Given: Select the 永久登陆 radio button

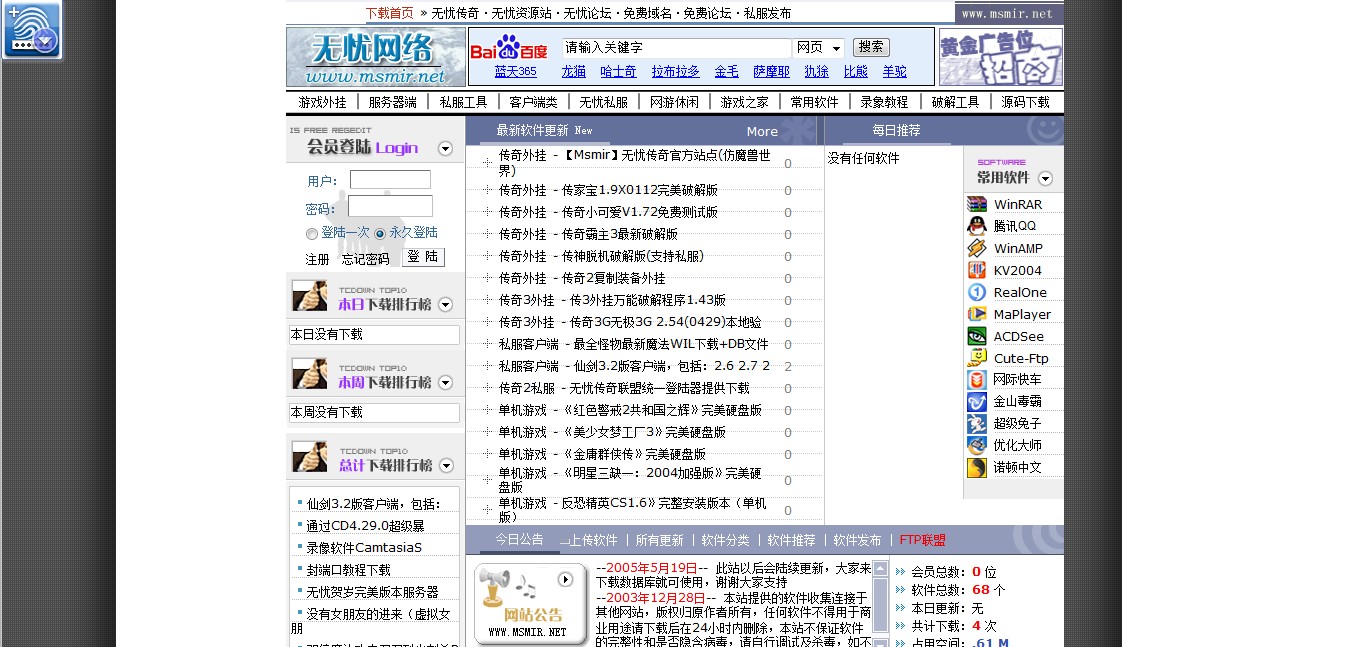Looking at the screenshot, I should click(x=380, y=233).
